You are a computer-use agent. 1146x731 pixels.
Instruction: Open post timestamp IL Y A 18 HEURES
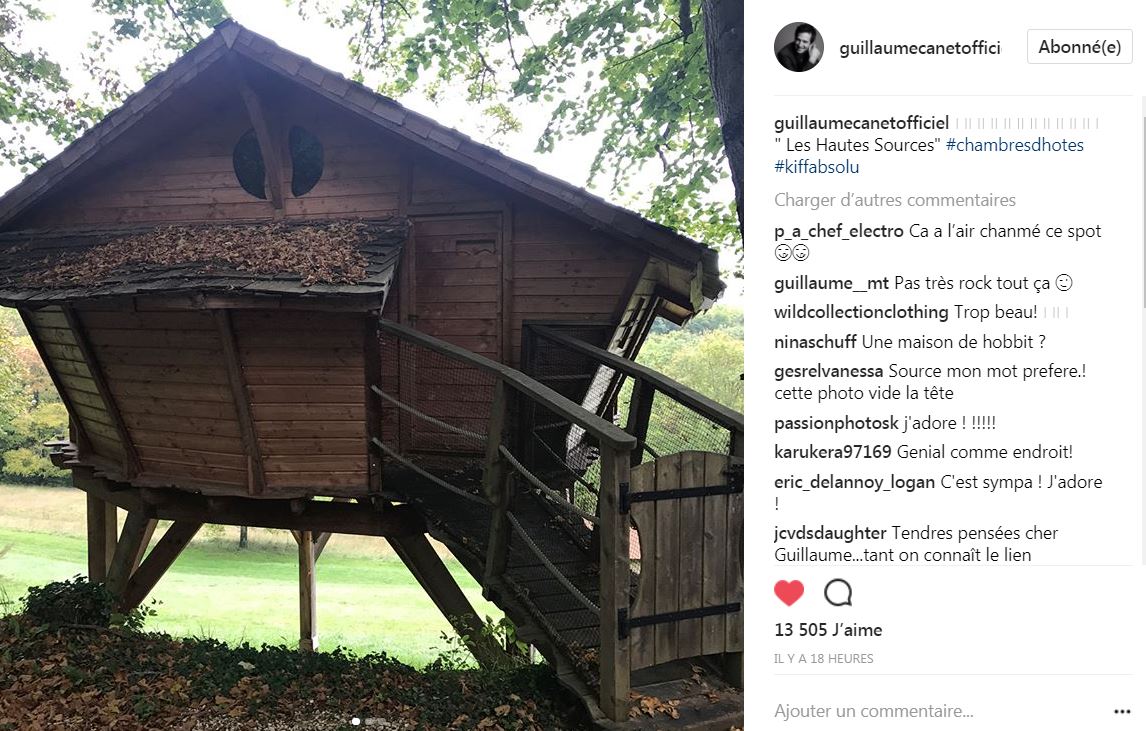pyautogui.click(x=824, y=659)
